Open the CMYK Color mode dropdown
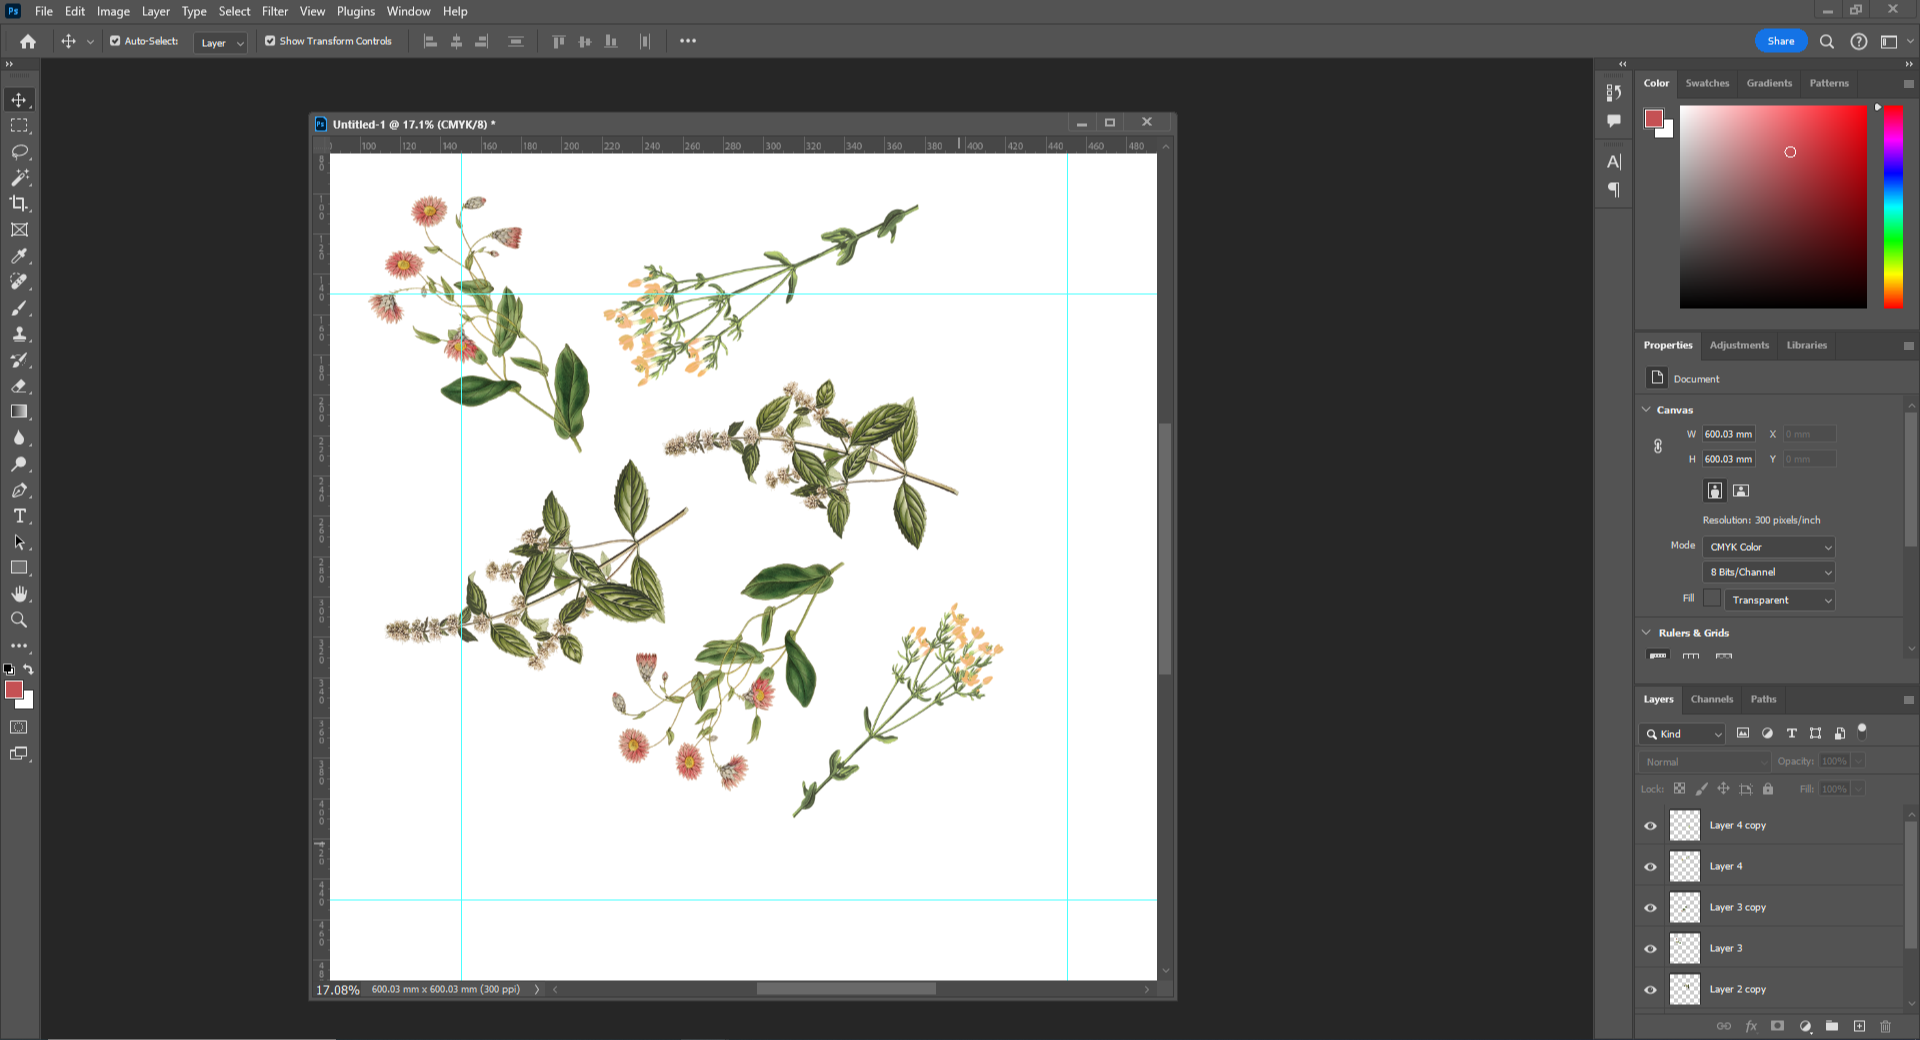The height and width of the screenshot is (1040, 1920). (1769, 547)
